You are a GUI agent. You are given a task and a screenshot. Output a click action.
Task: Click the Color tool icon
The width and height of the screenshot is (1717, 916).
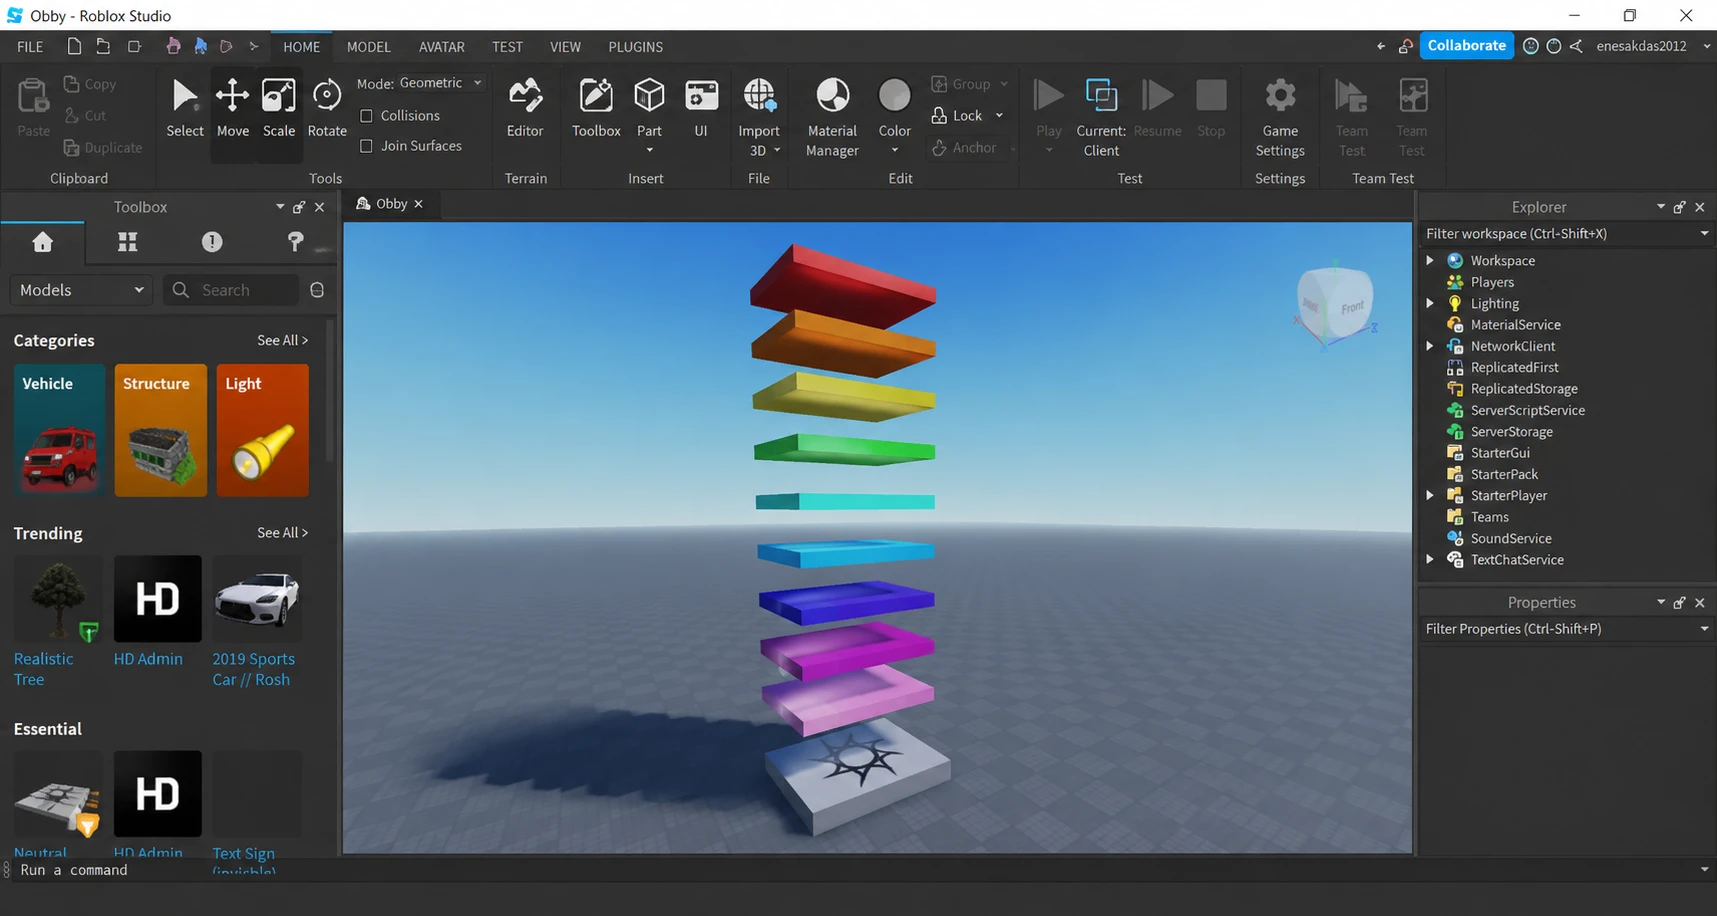[x=894, y=96]
